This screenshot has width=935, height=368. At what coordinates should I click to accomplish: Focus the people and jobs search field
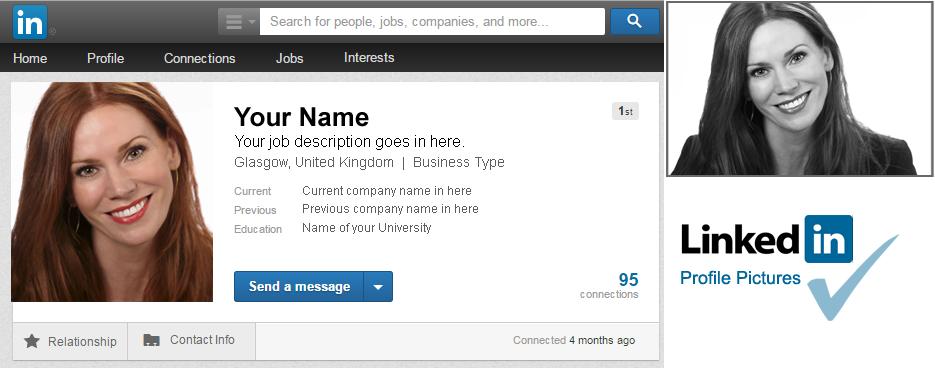[432, 21]
